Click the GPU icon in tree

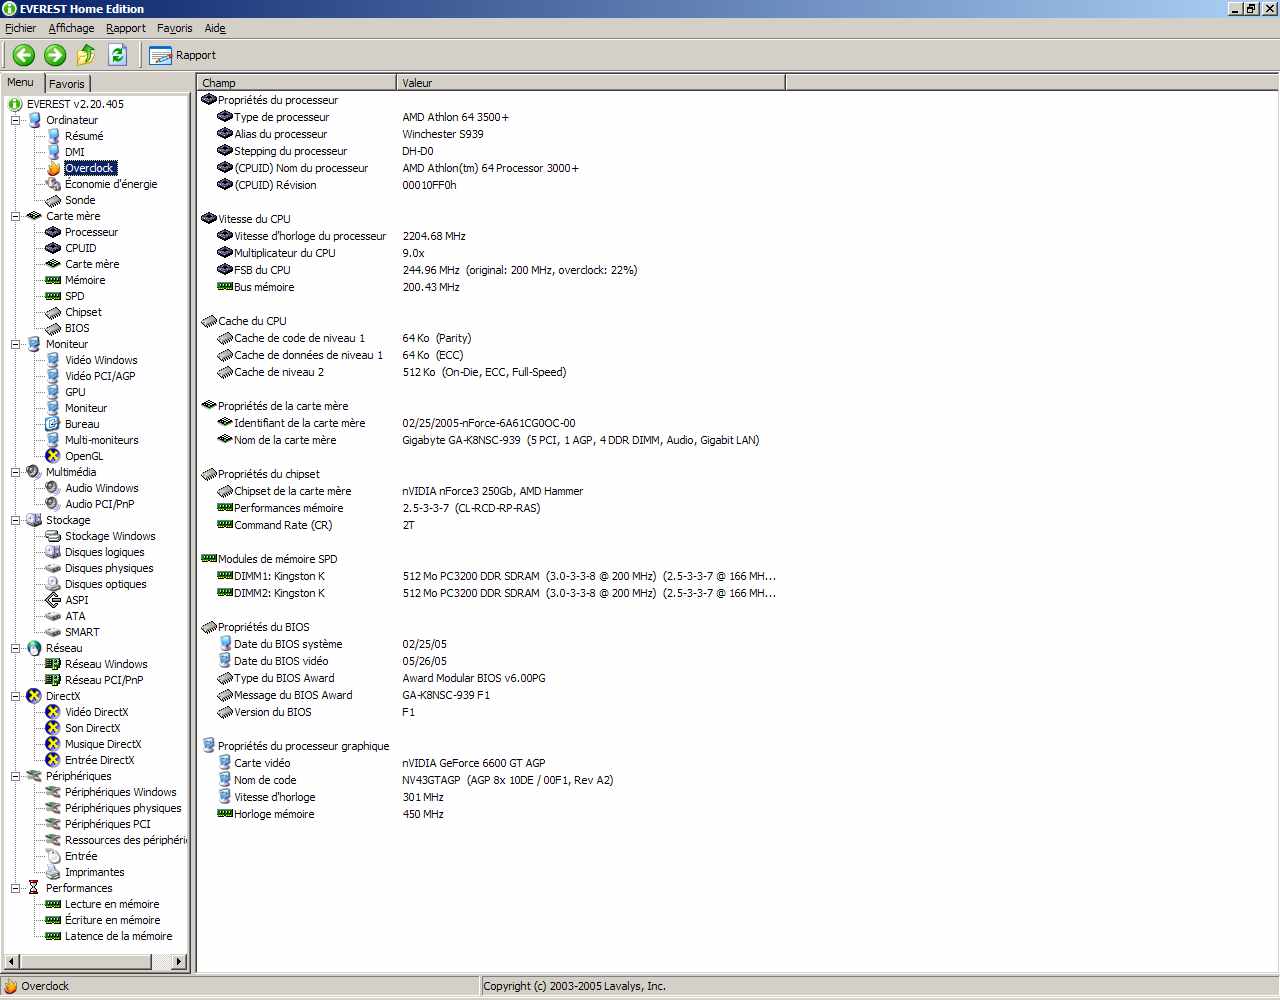[53, 392]
